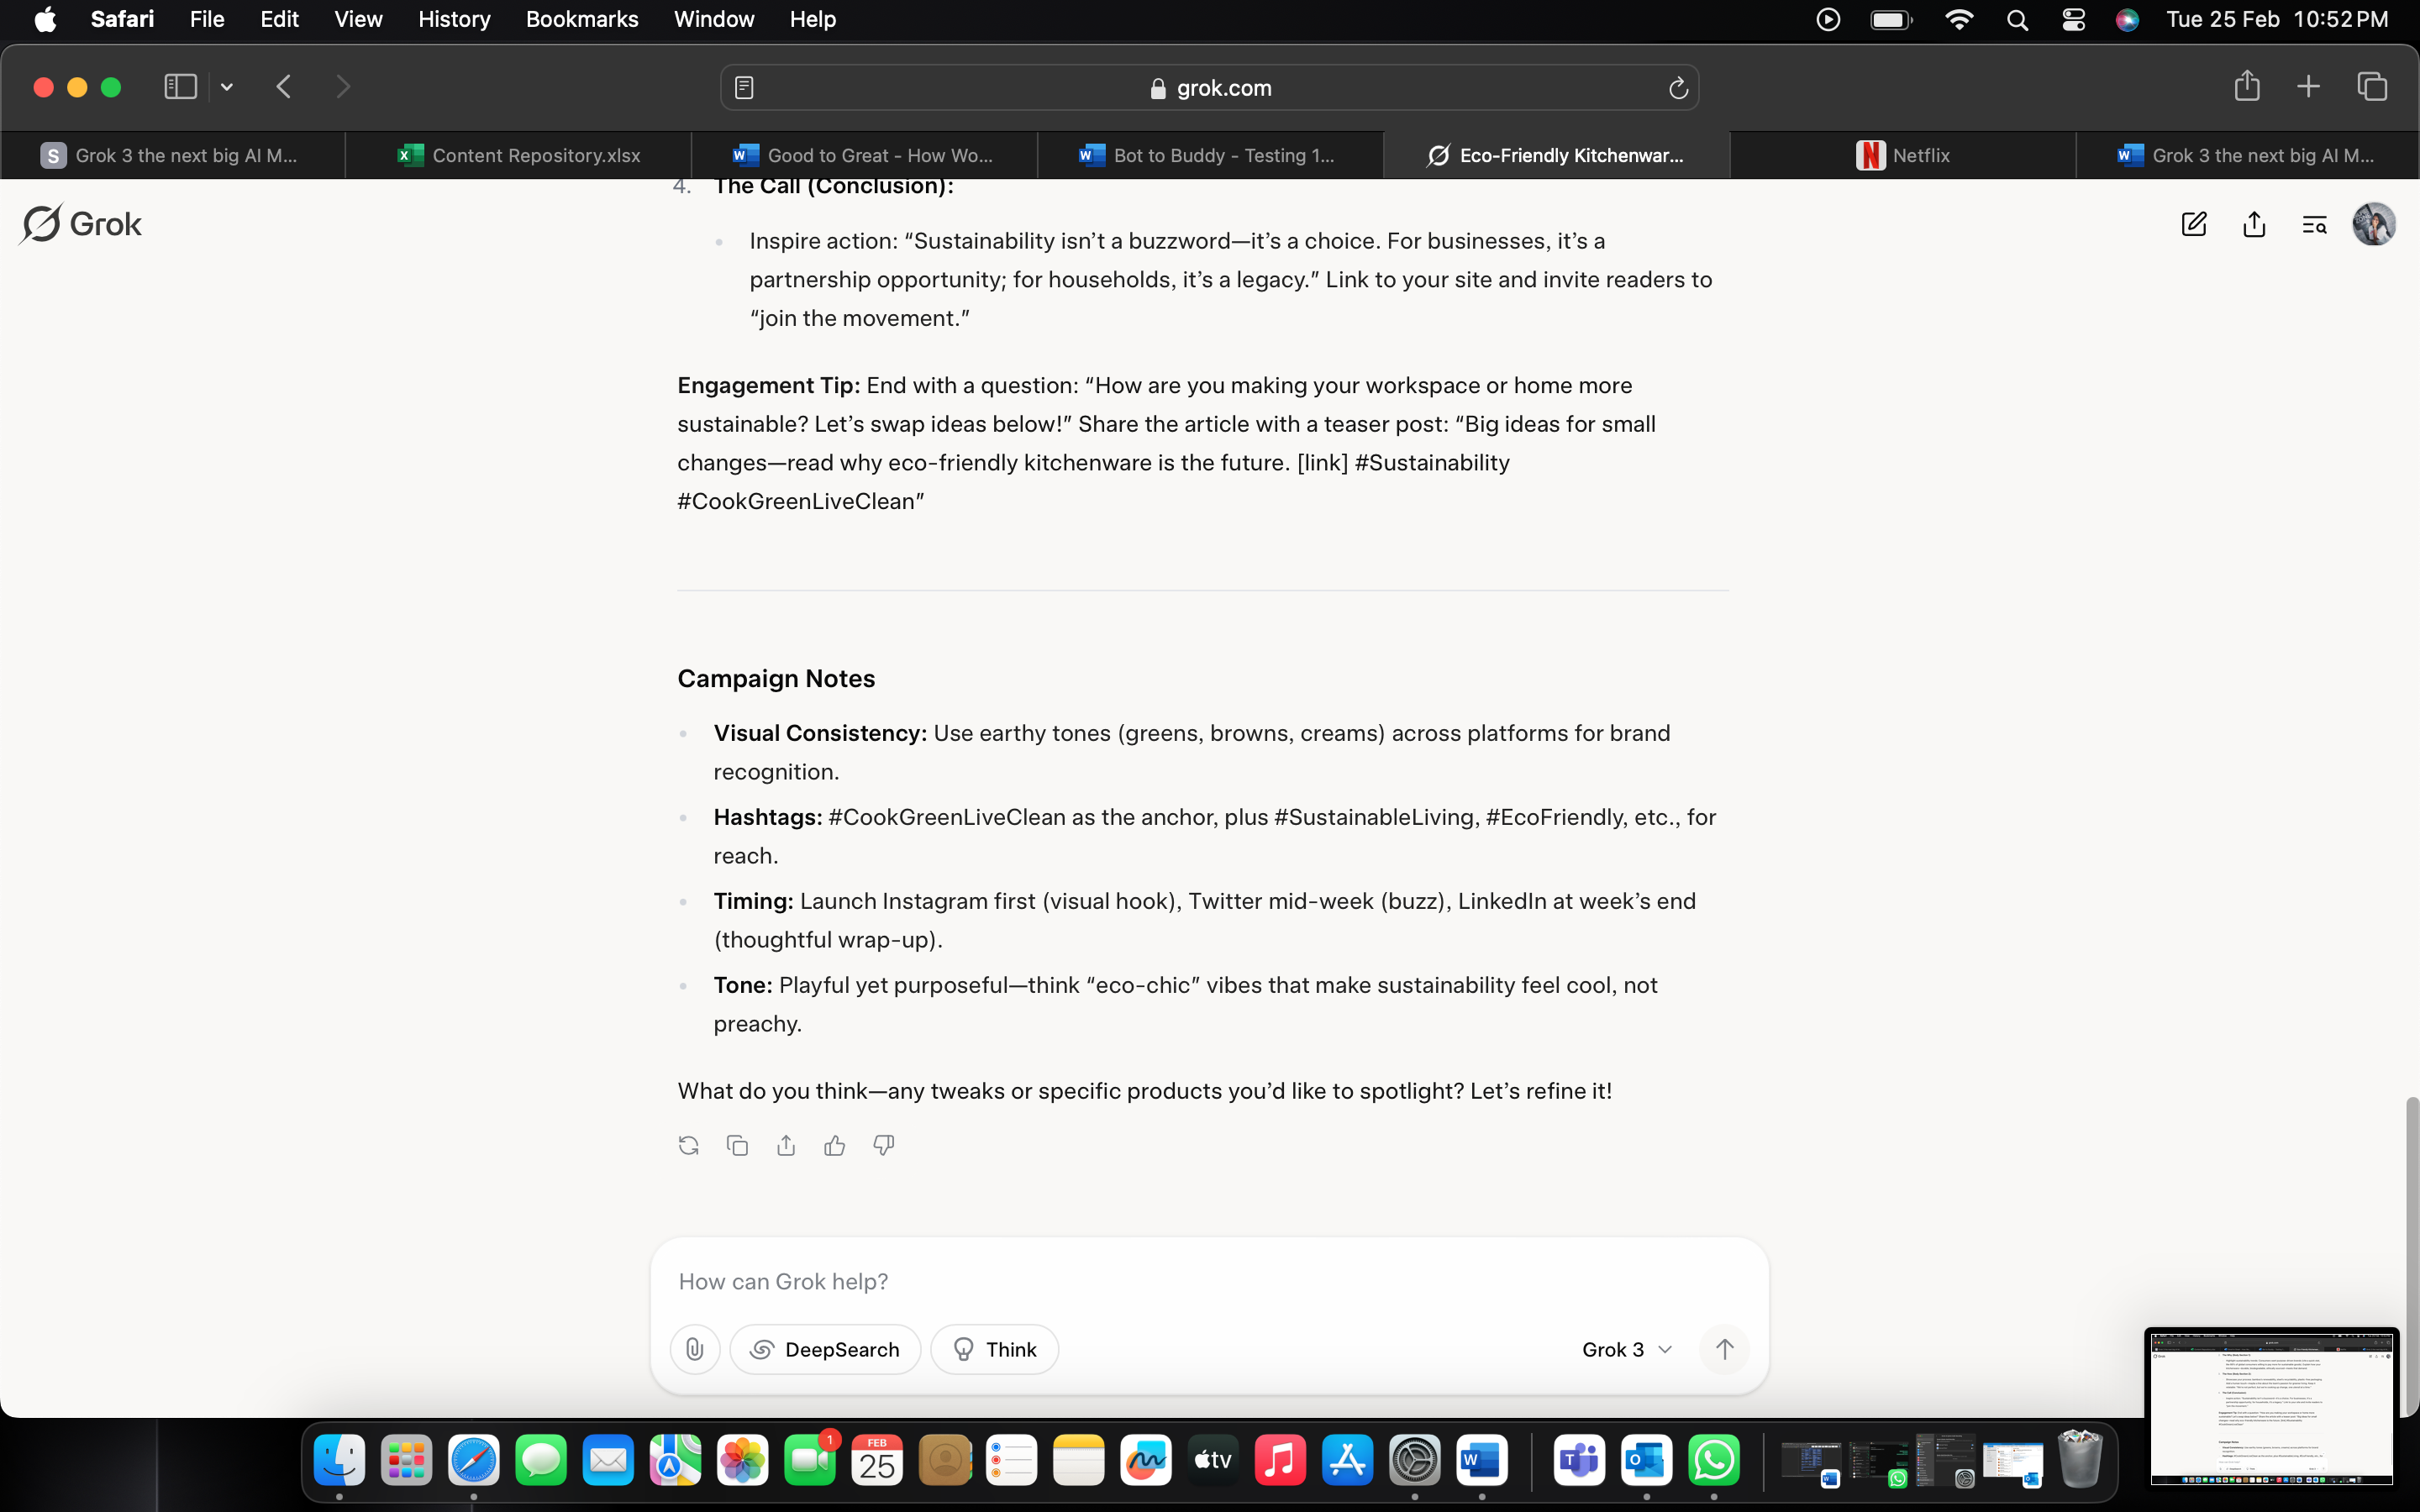Open Spotlight search

(x=2017, y=19)
